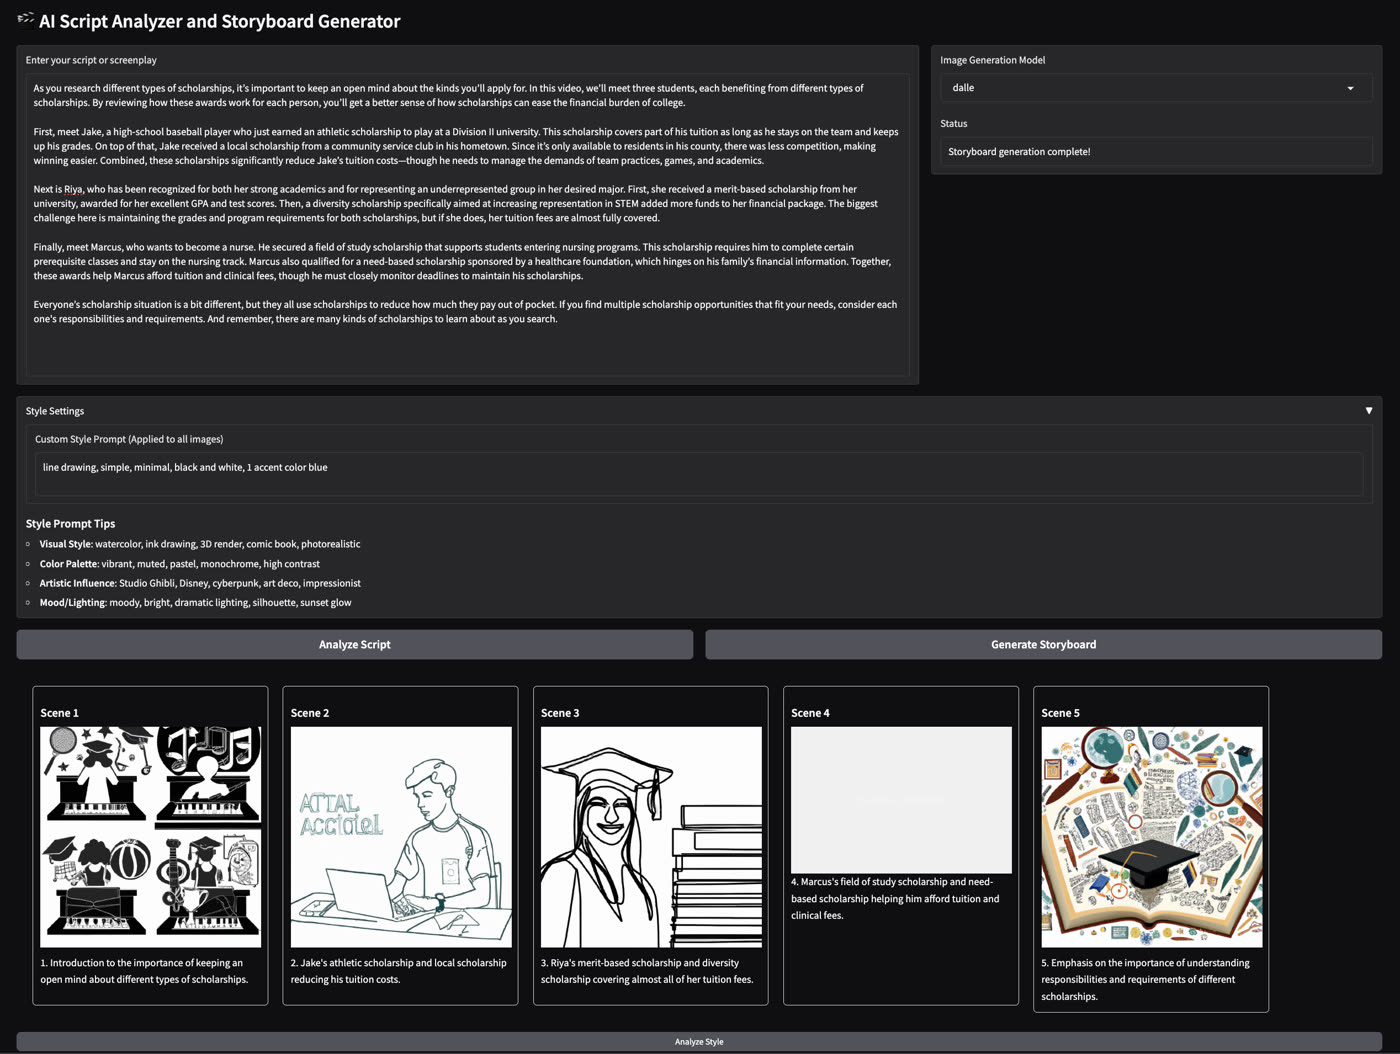Click the Generate Storyboard button
The height and width of the screenshot is (1054, 1400).
1043,645
